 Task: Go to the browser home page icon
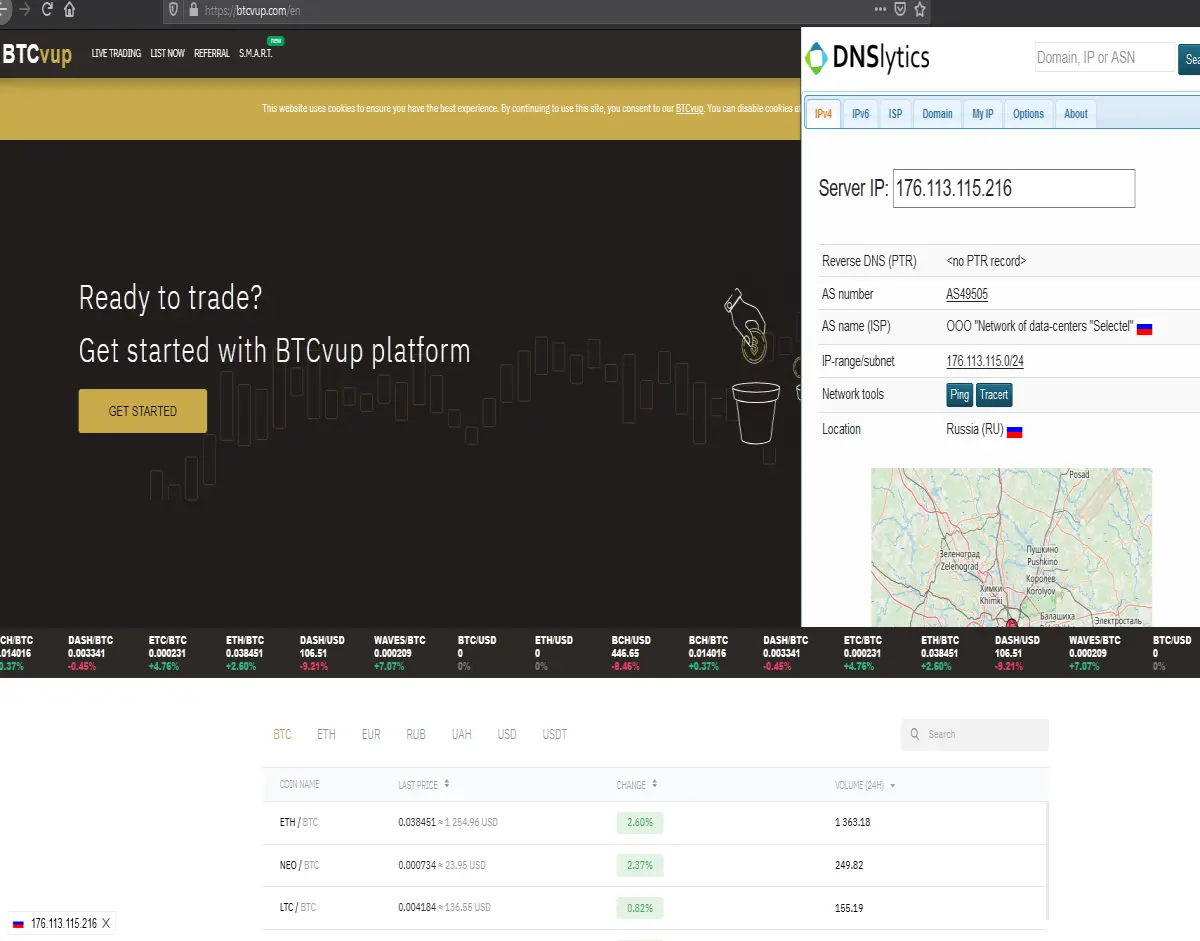pos(69,9)
